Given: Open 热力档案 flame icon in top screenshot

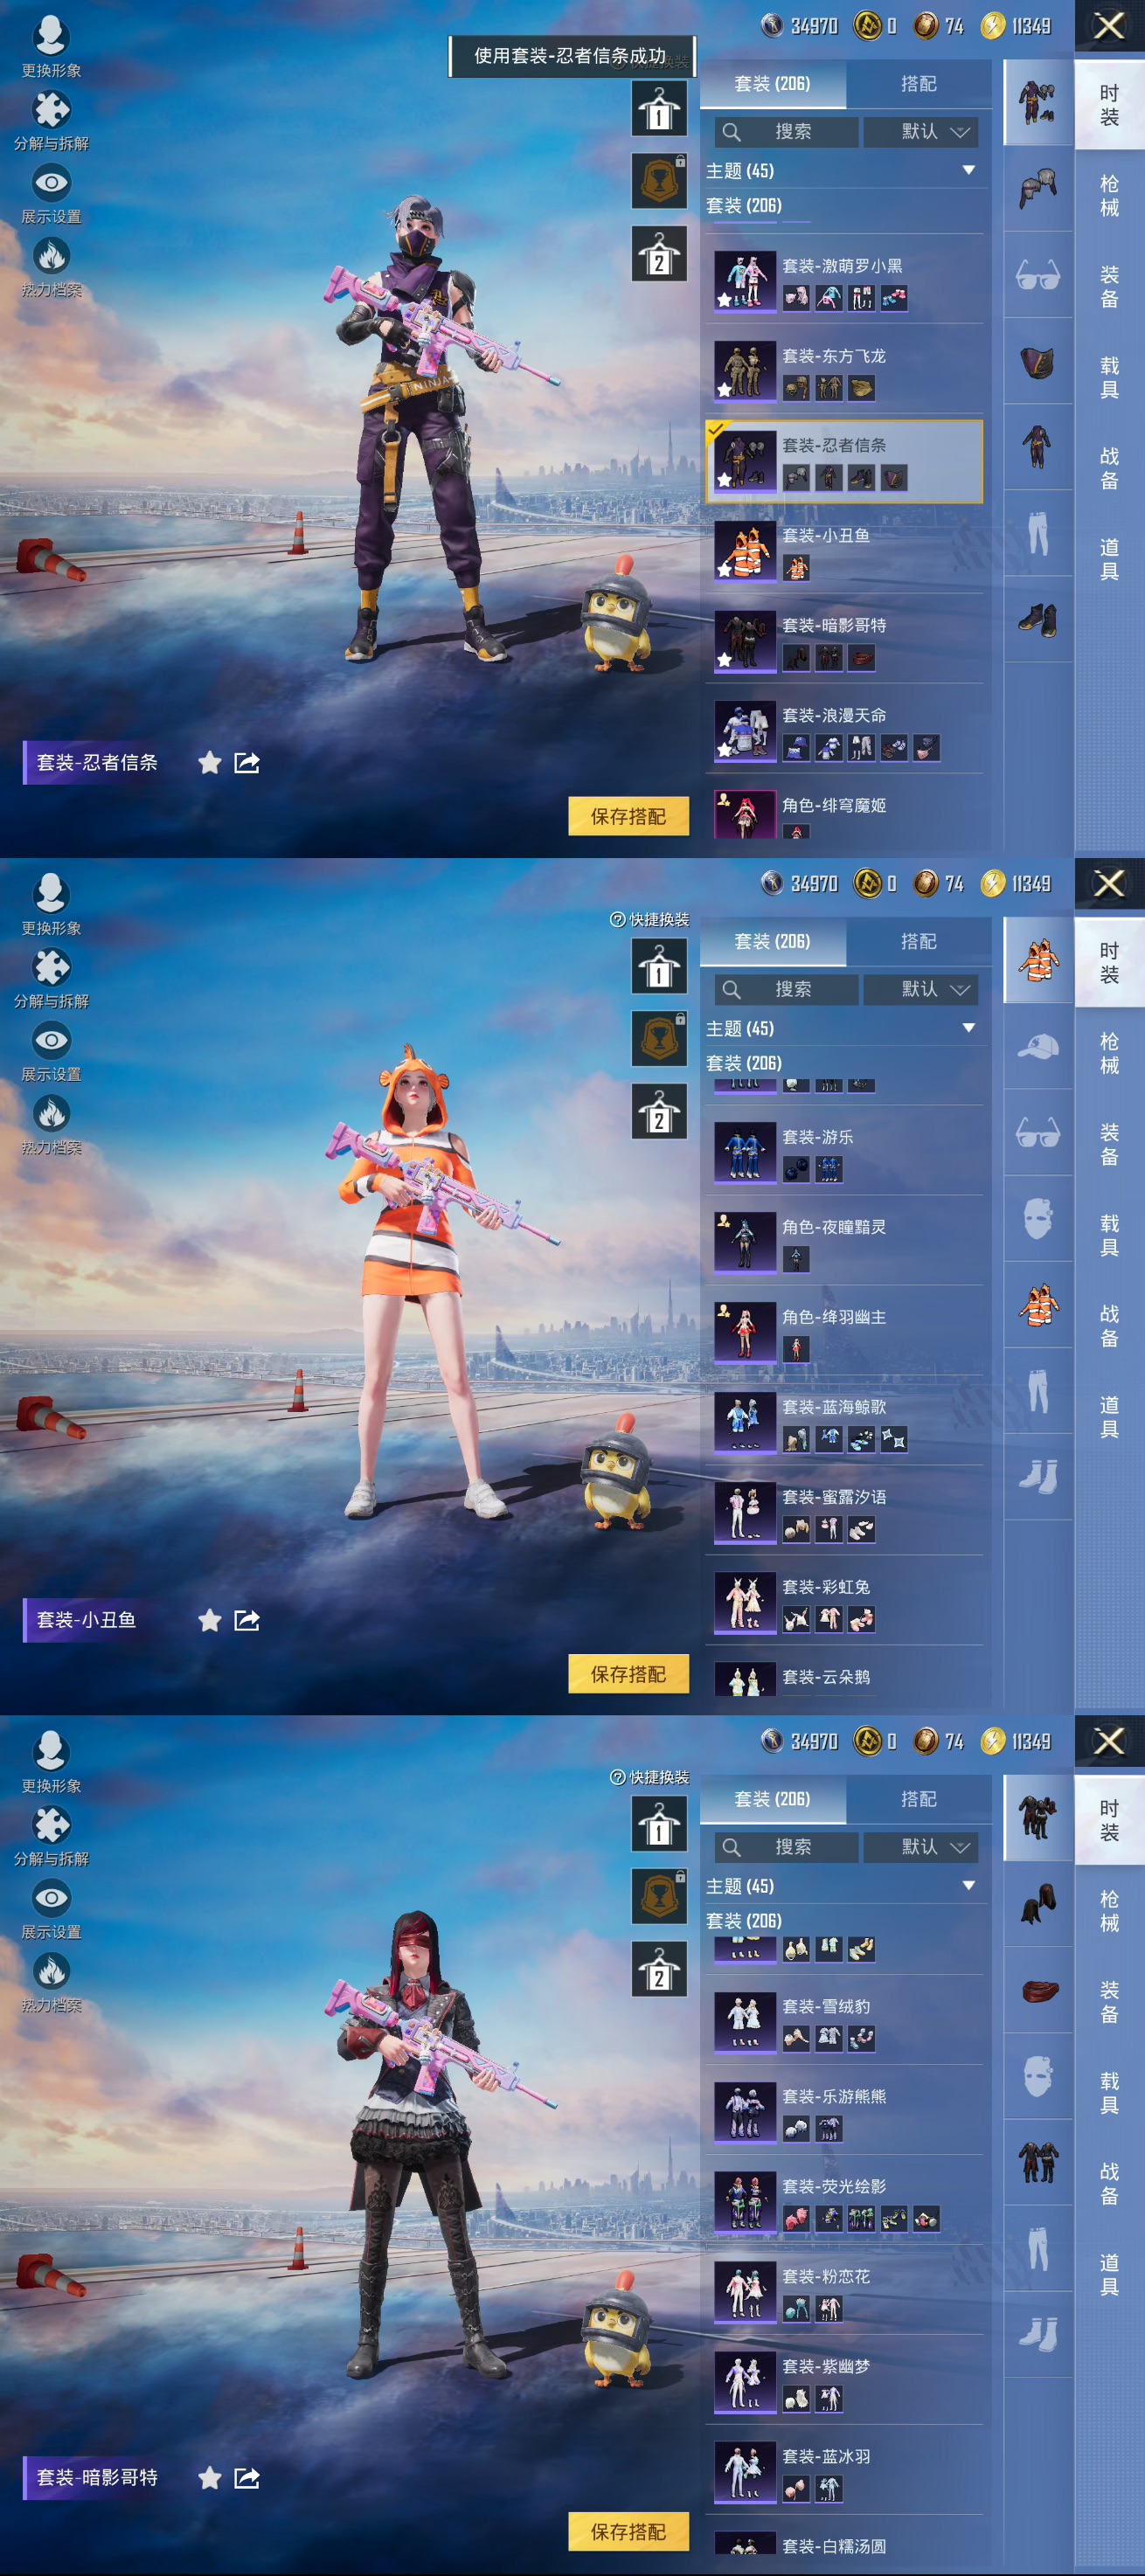Looking at the screenshot, I should pyautogui.click(x=51, y=257).
